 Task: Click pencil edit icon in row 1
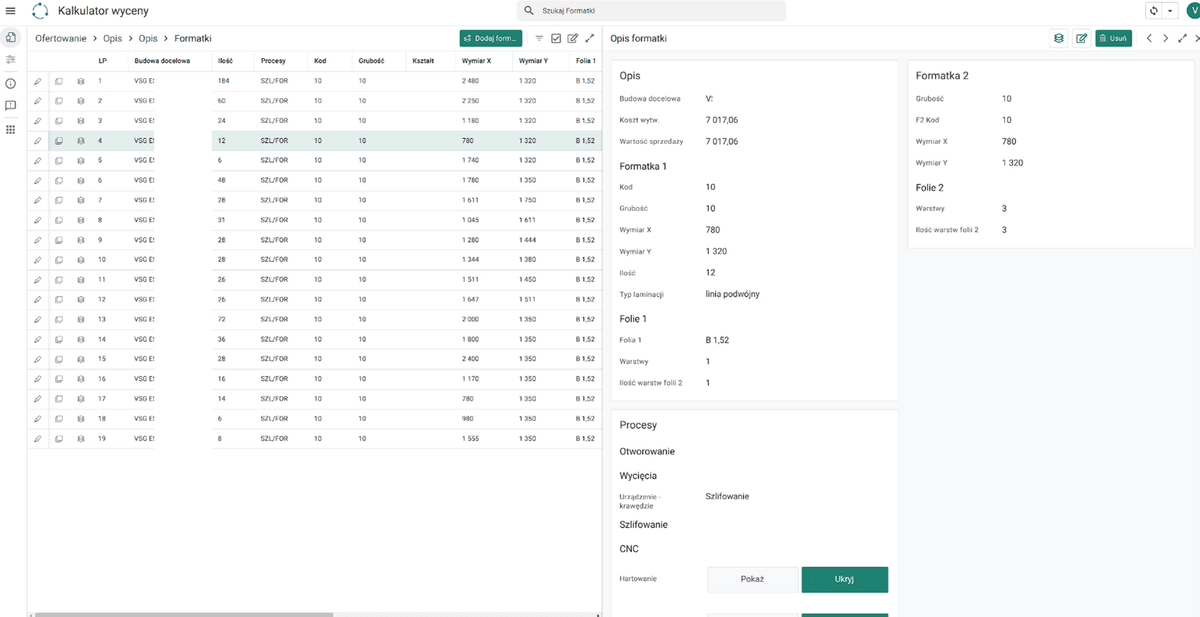(x=37, y=80)
